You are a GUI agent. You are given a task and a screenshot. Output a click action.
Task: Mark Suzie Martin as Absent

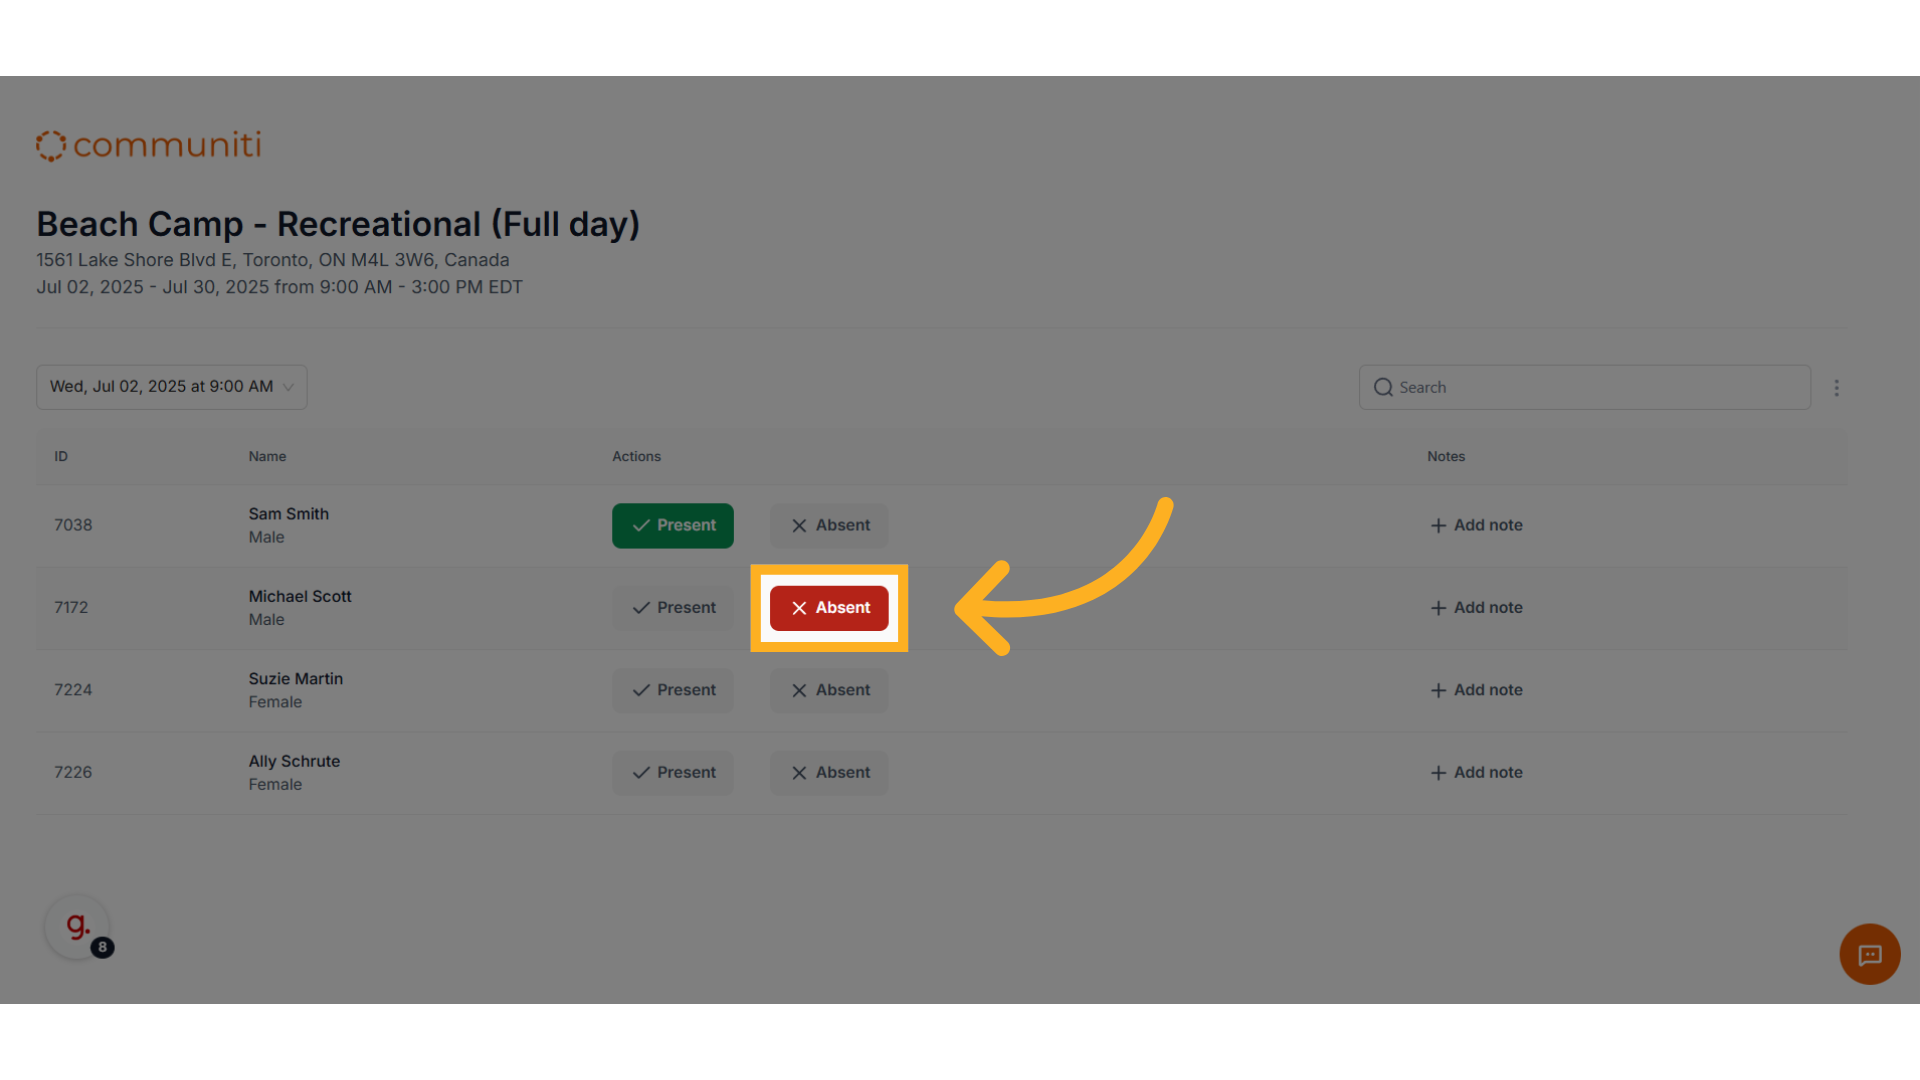829,690
